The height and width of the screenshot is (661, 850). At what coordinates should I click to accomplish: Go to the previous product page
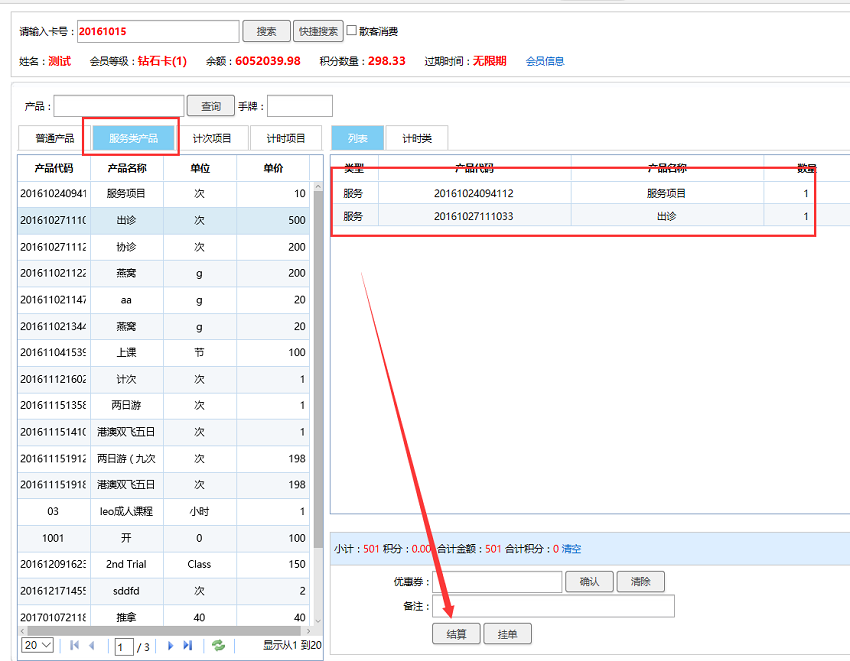tap(91, 646)
